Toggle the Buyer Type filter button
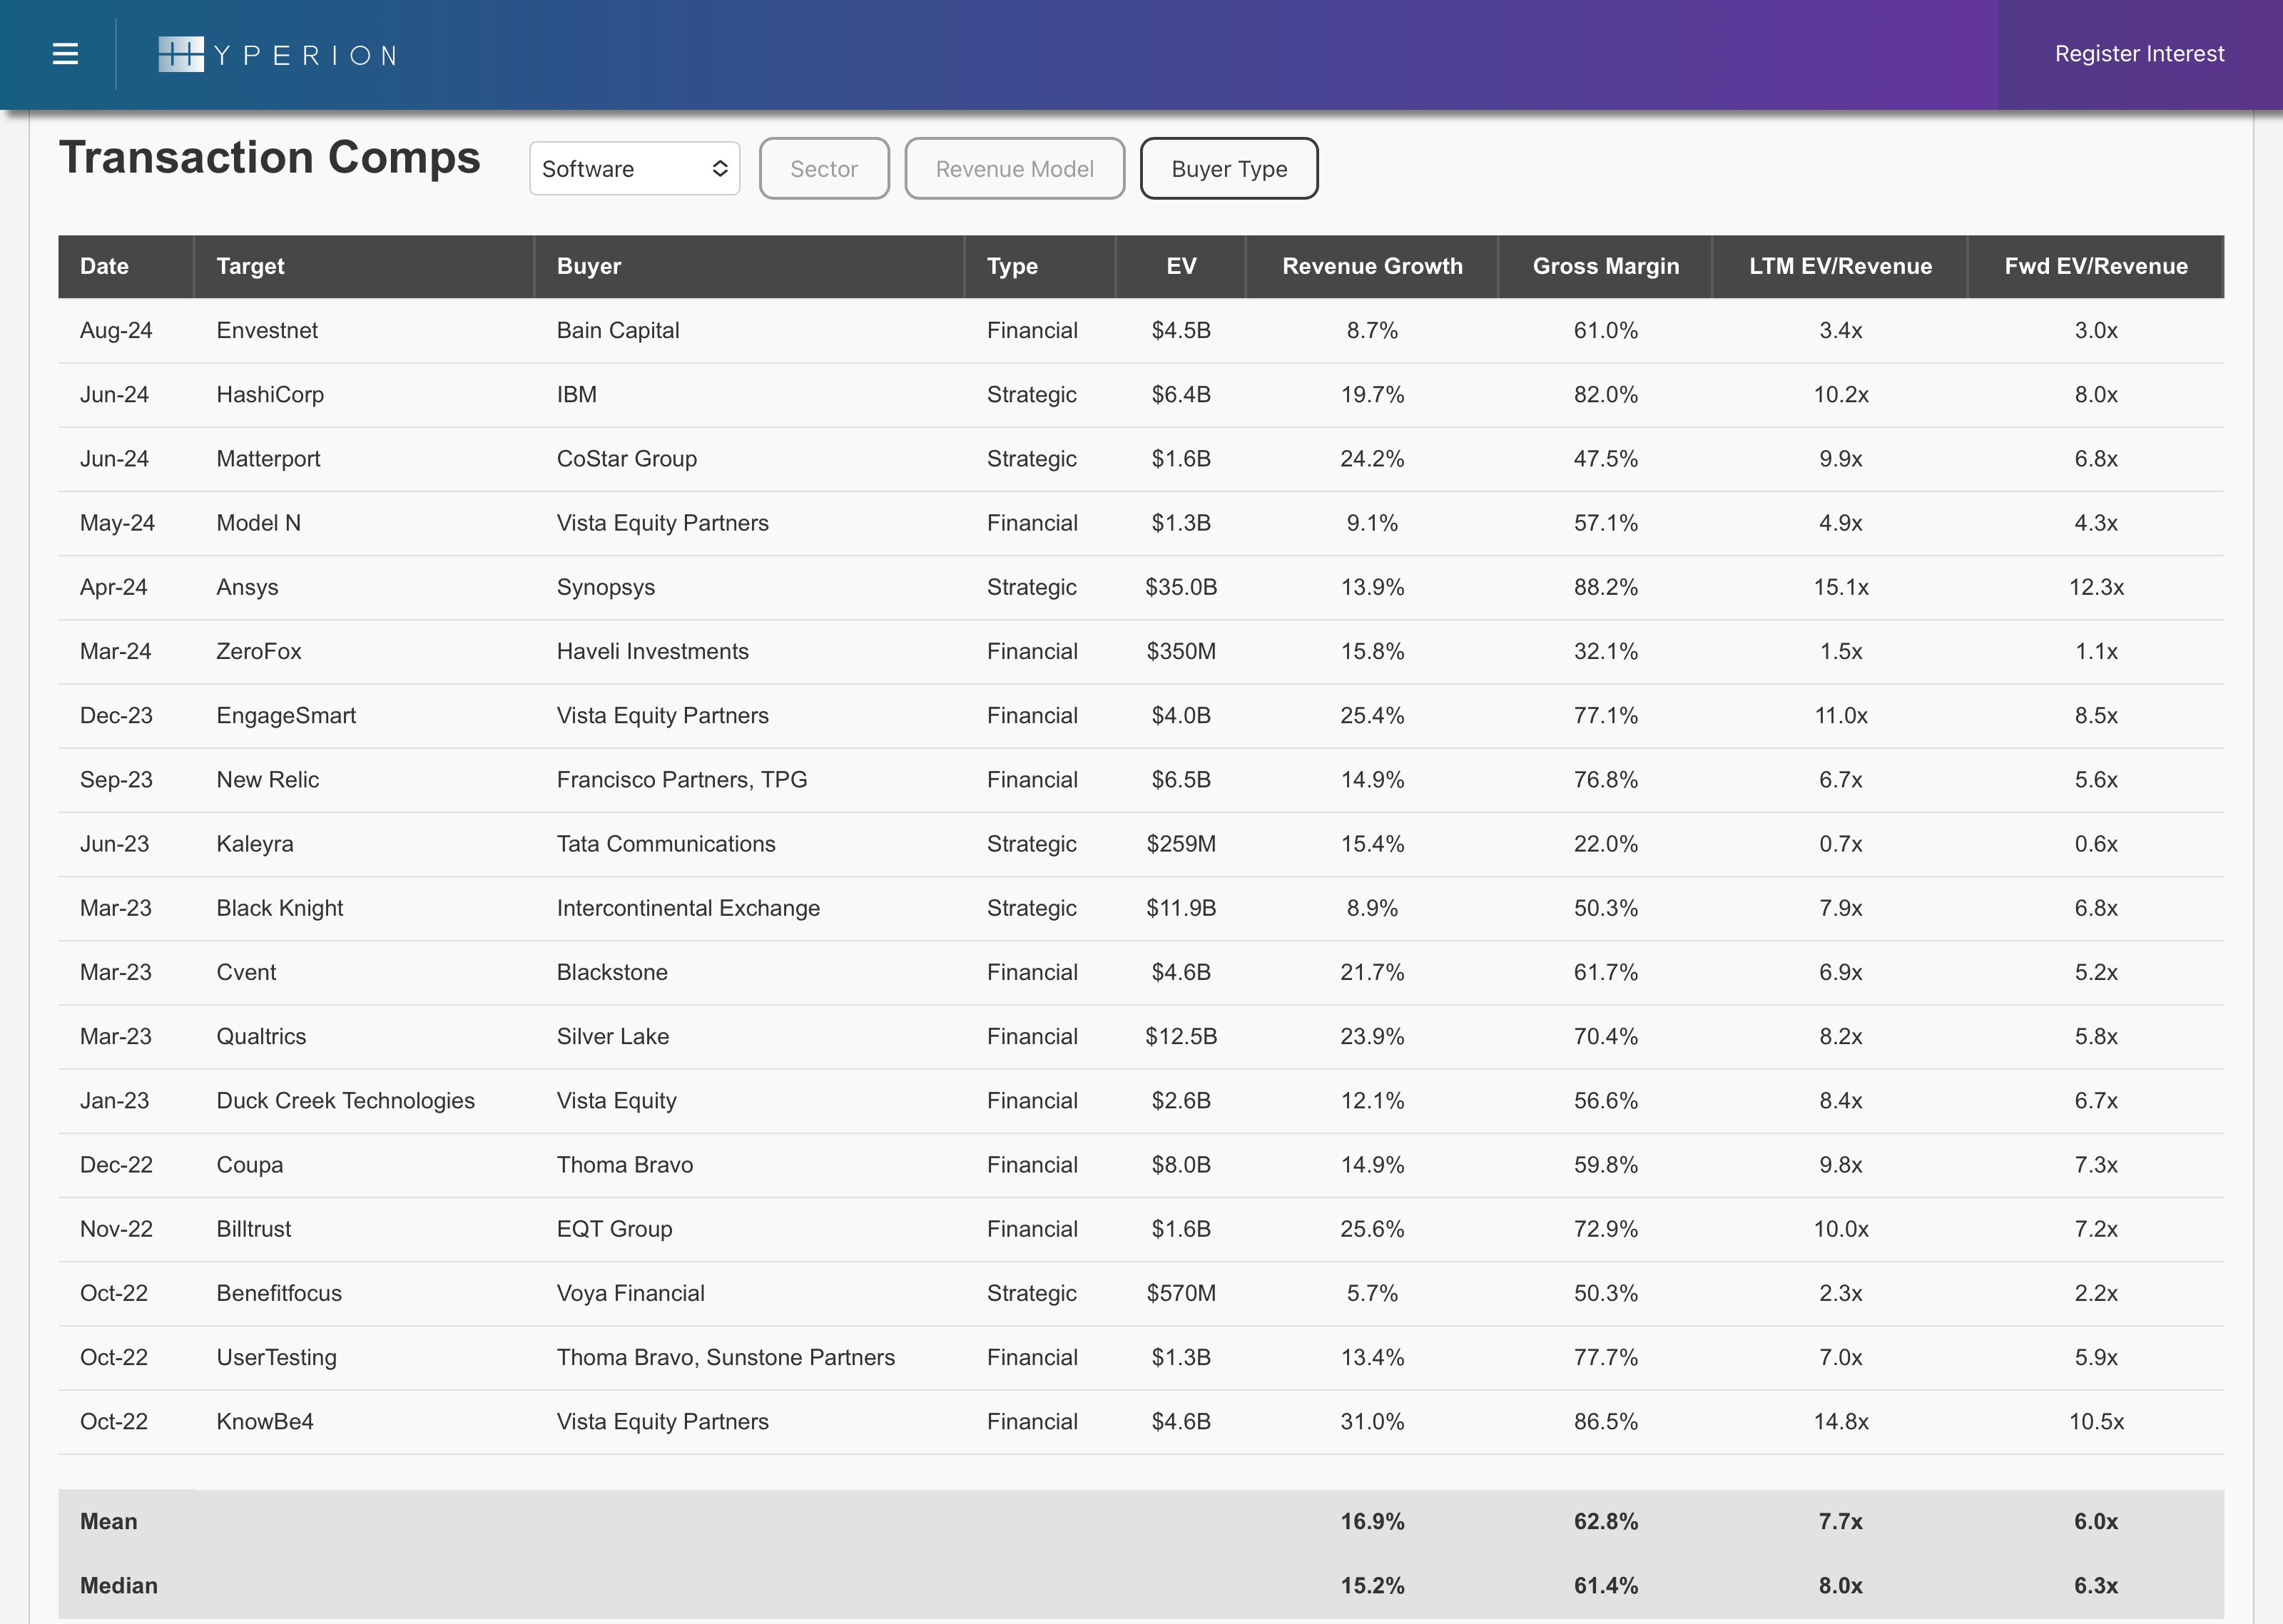This screenshot has width=2283, height=1624. coord(1229,169)
